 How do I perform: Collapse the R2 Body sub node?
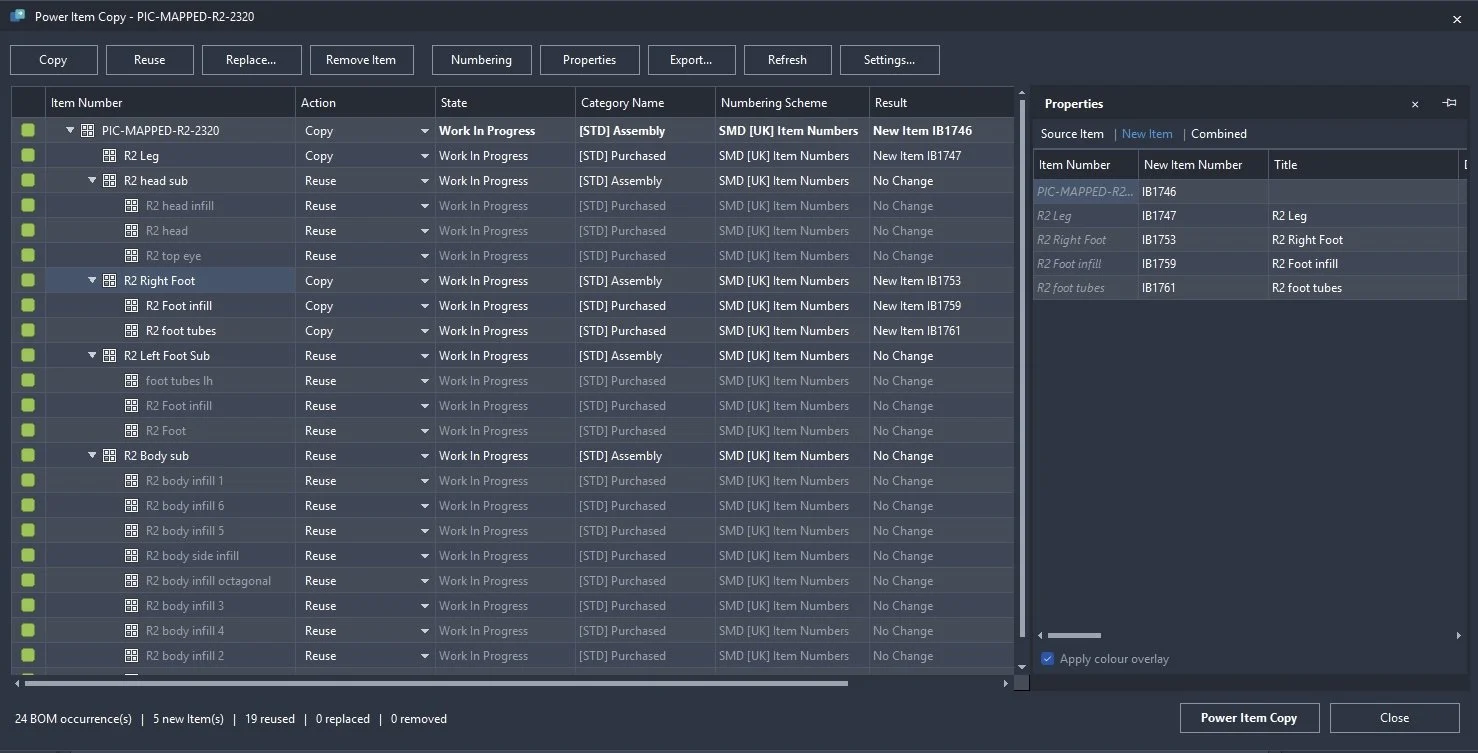tap(93, 456)
